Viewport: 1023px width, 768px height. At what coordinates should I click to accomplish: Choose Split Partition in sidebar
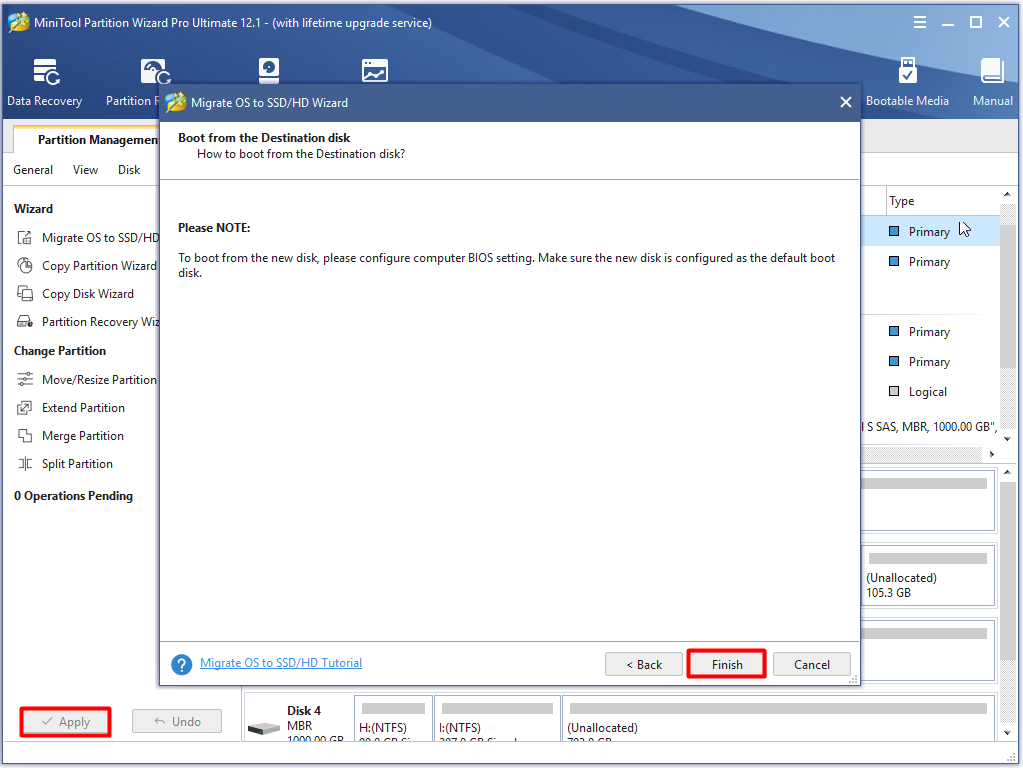[65, 464]
